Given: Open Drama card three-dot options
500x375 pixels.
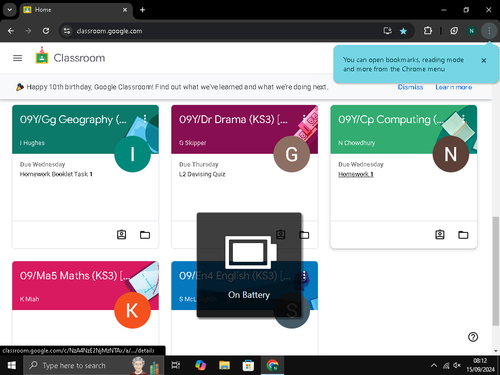Looking at the screenshot, I should 304,118.
